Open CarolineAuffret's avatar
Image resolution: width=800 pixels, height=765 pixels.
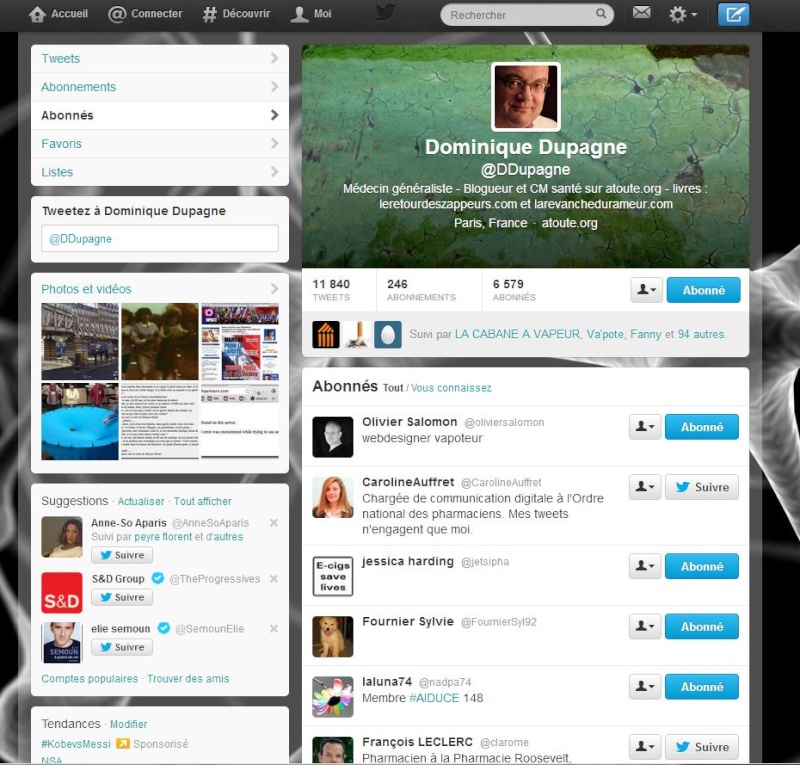[x=333, y=497]
